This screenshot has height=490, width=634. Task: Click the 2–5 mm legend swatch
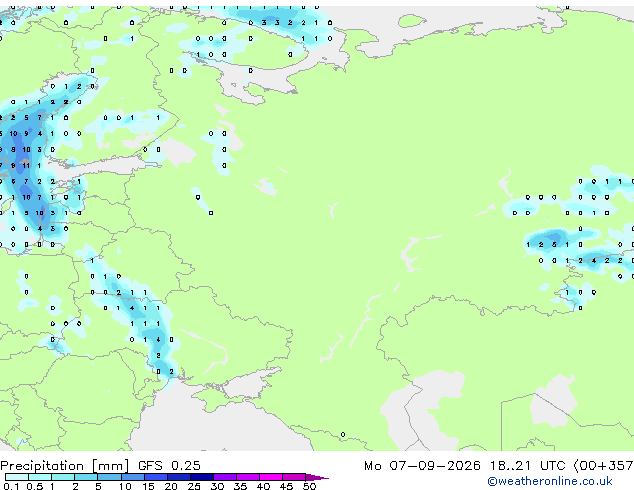pyautogui.click(x=86, y=477)
